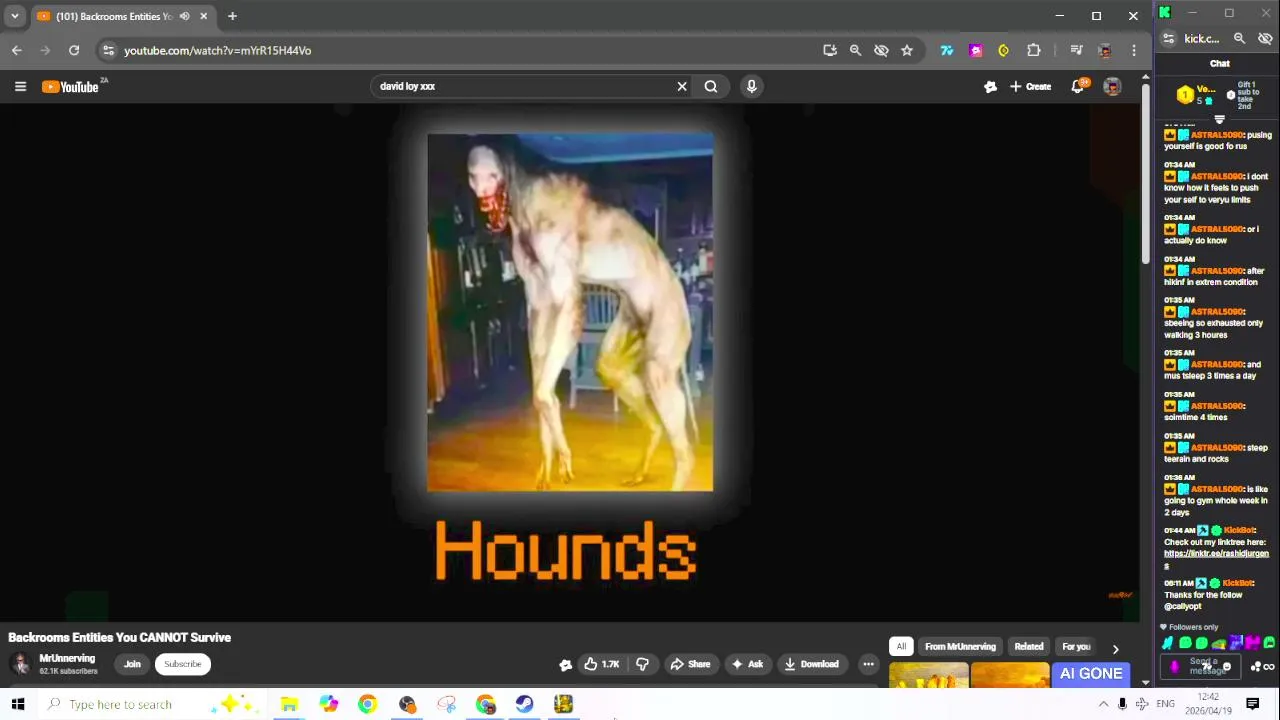Screen dimensions: 1280x720
Task: Open the cyan 7tv extension icon
Action: (947, 50)
